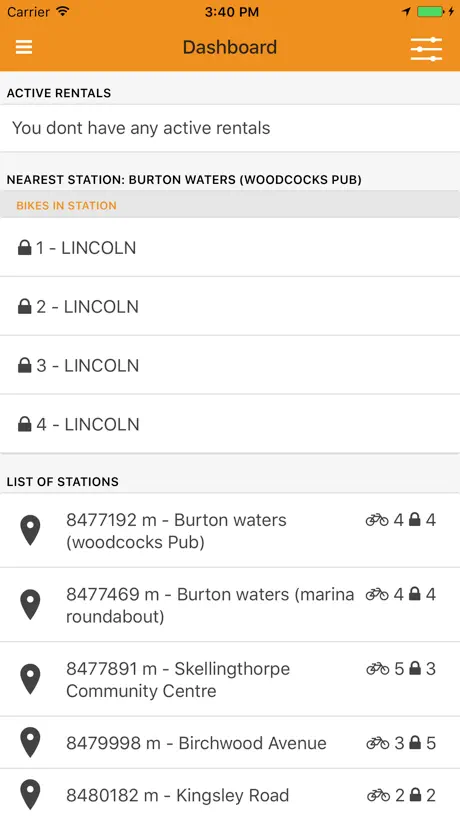Tap the lock icon for bike 3 - LINCOLN
This screenshot has width=460, height=818.
pyautogui.click(x=25, y=365)
